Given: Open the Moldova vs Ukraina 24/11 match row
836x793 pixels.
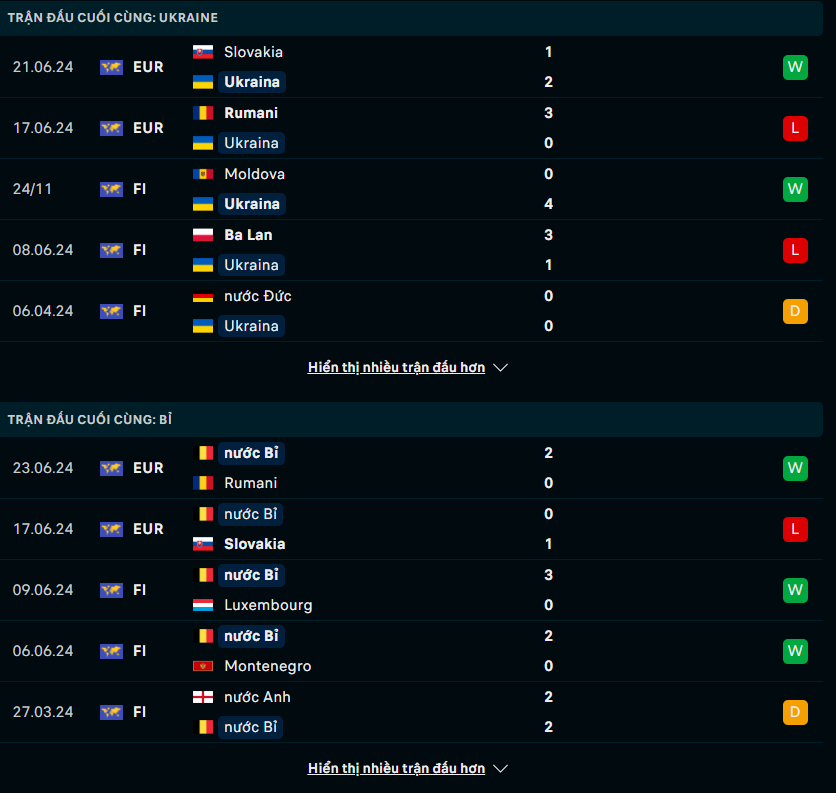Looking at the screenshot, I should click(411, 189).
